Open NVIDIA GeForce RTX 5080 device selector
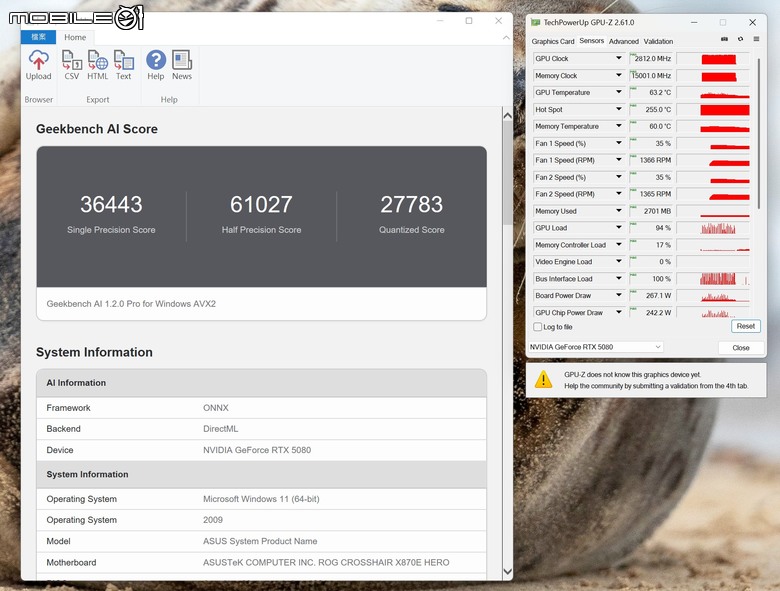The height and width of the screenshot is (591, 780). click(596, 347)
